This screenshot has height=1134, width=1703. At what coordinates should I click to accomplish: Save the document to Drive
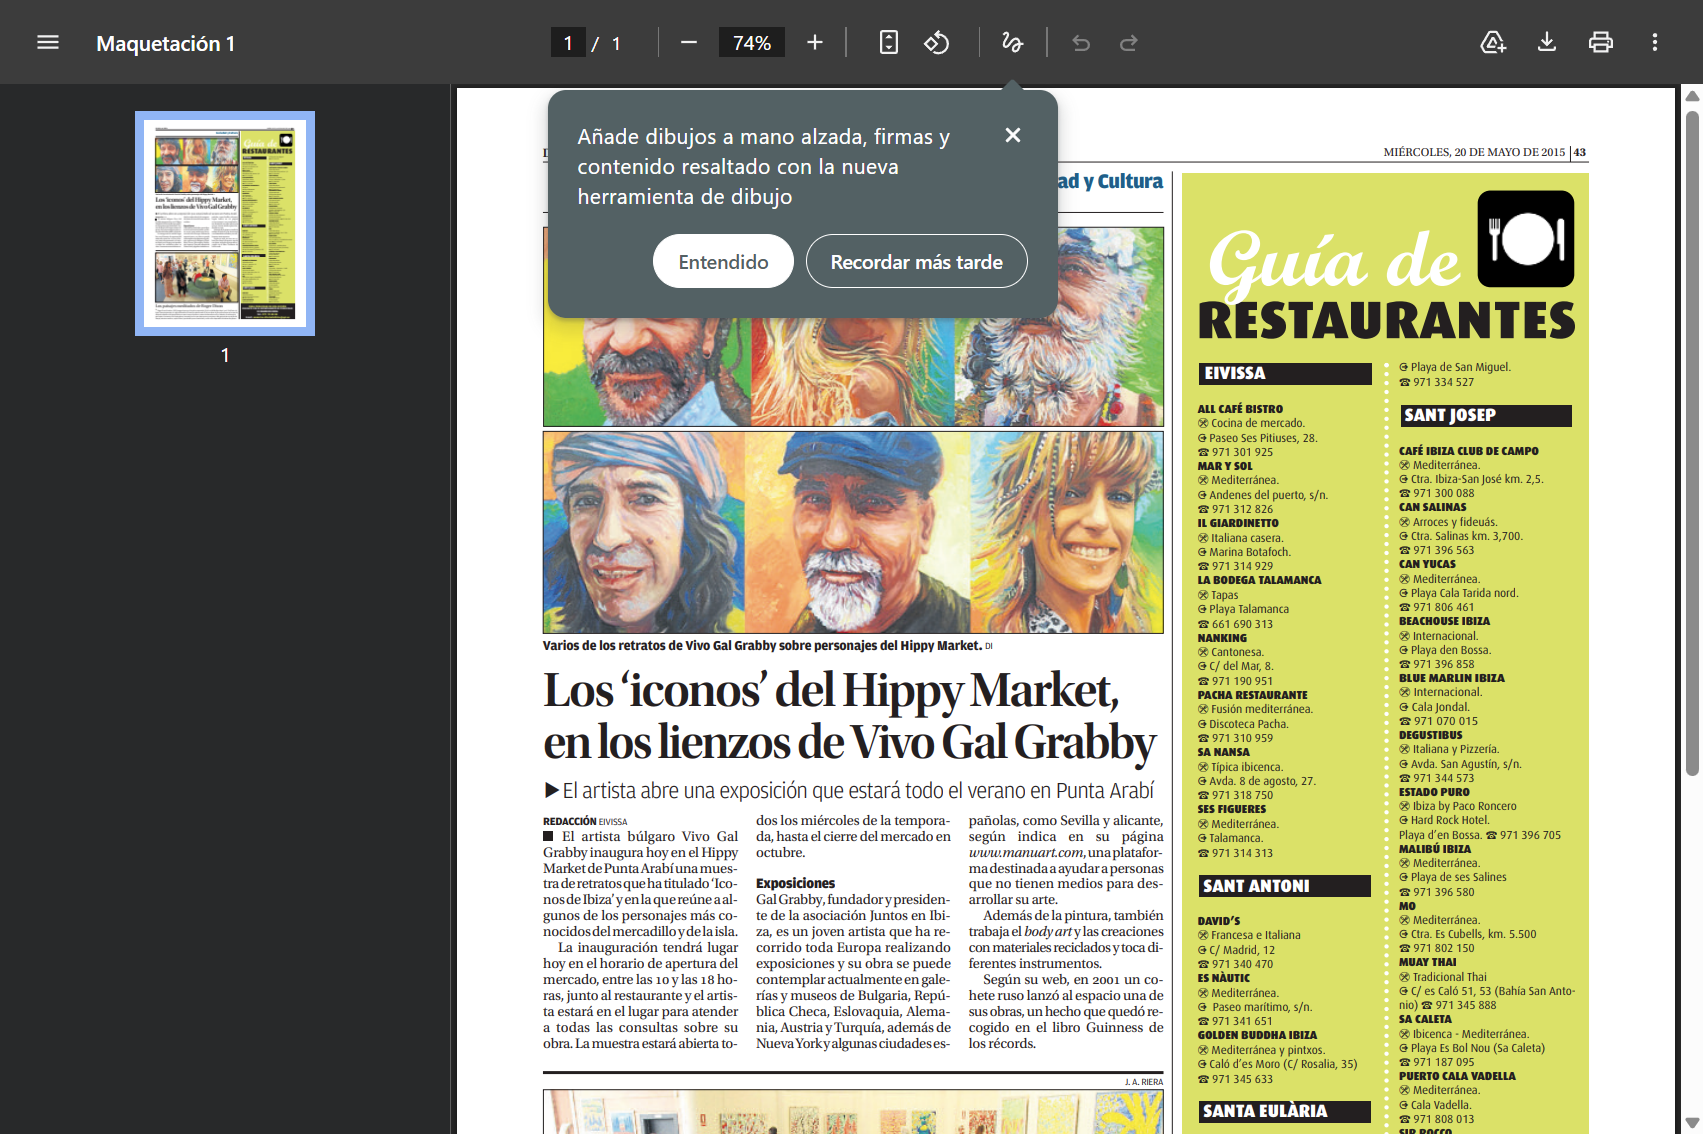click(x=1492, y=42)
